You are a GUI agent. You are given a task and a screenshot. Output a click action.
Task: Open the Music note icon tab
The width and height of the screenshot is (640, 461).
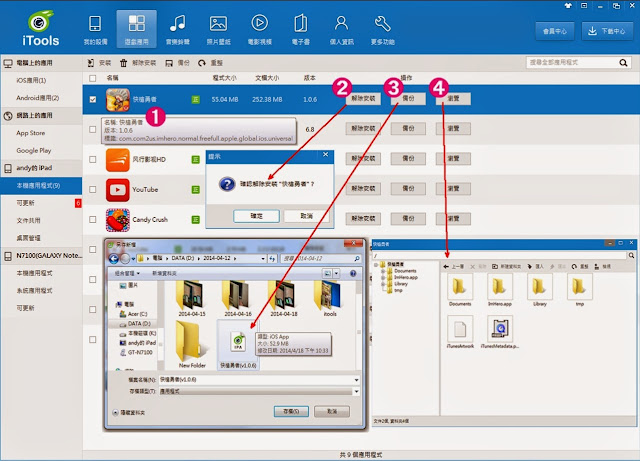point(178,29)
